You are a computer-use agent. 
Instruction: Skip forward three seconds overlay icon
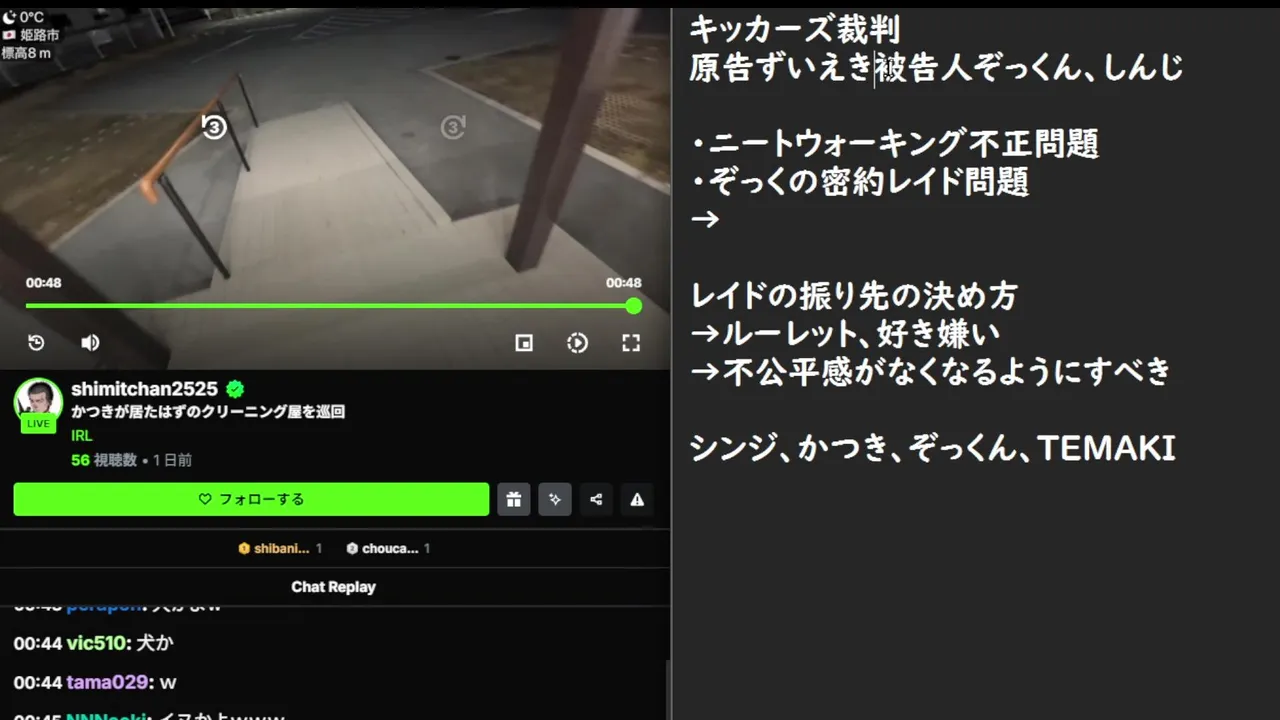tap(454, 127)
